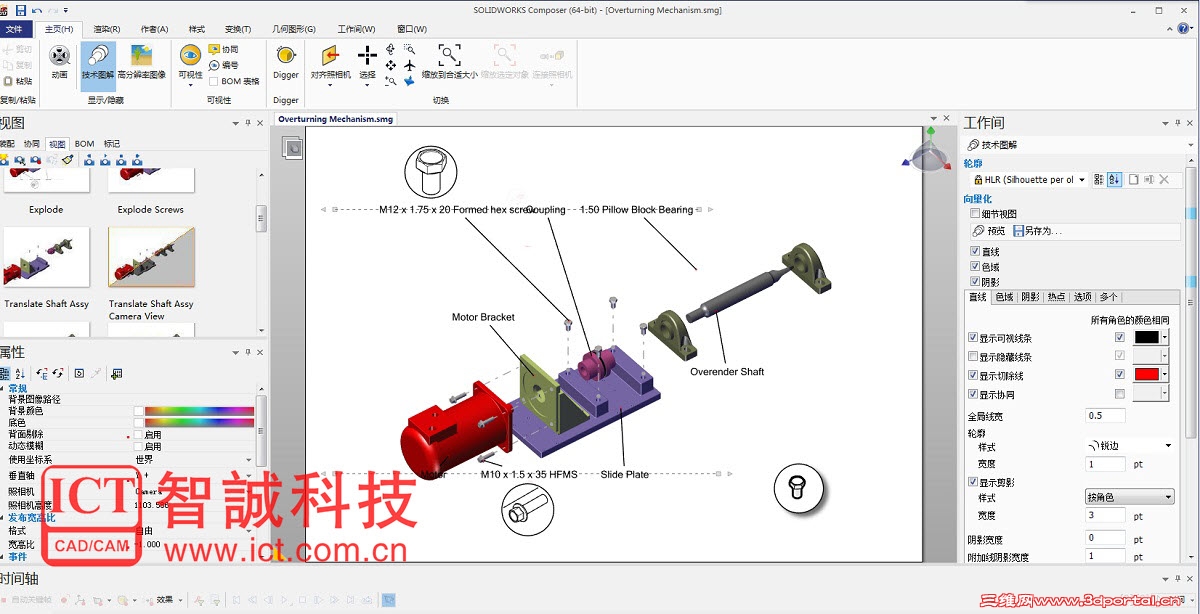Click red cut-lines color swatch
This screenshot has width=1200, height=614.
[x=1146, y=375]
